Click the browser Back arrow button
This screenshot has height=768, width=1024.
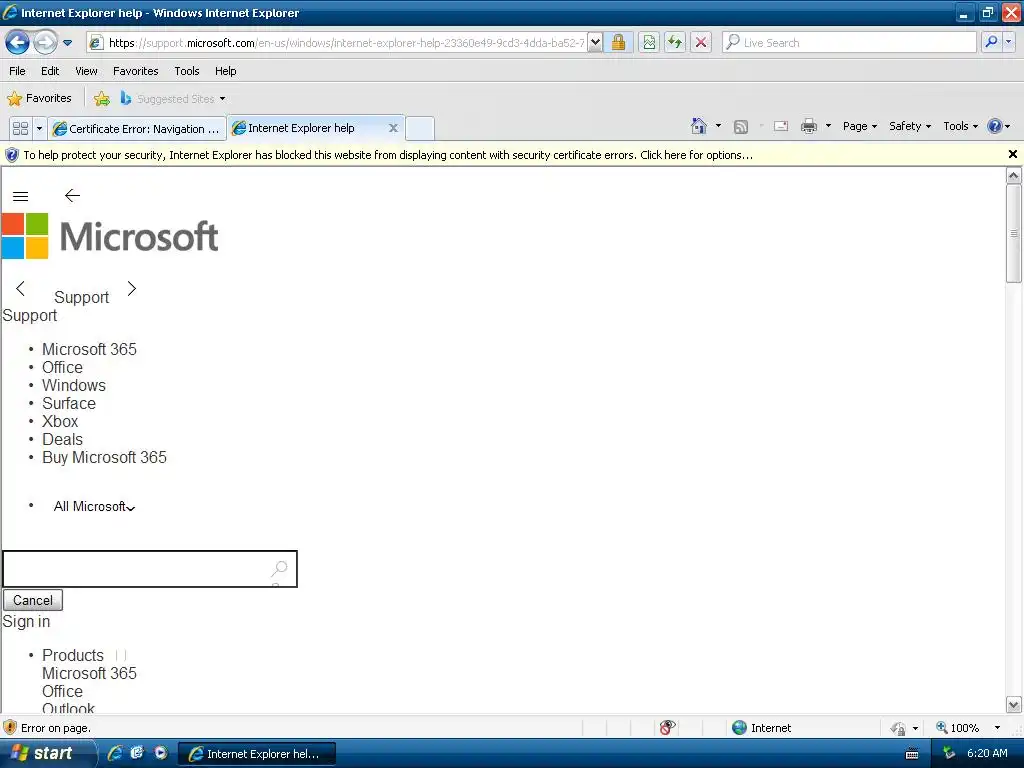pyautogui.click(x=18, y=42)
